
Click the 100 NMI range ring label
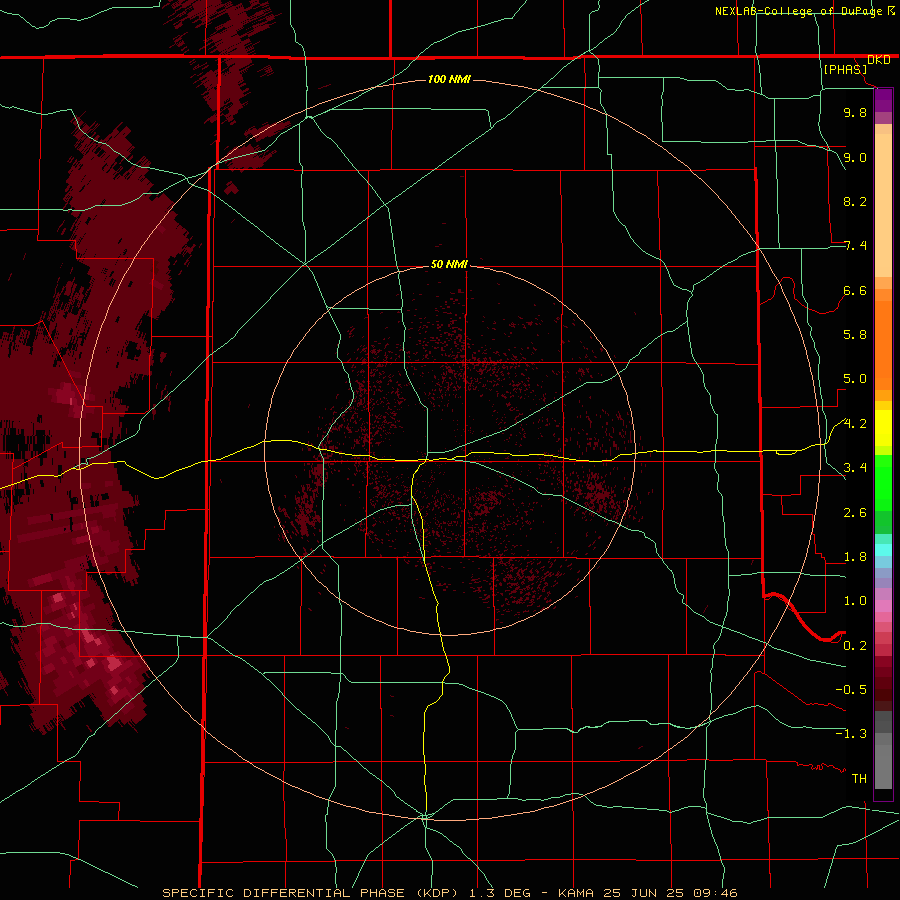point(449,79)
